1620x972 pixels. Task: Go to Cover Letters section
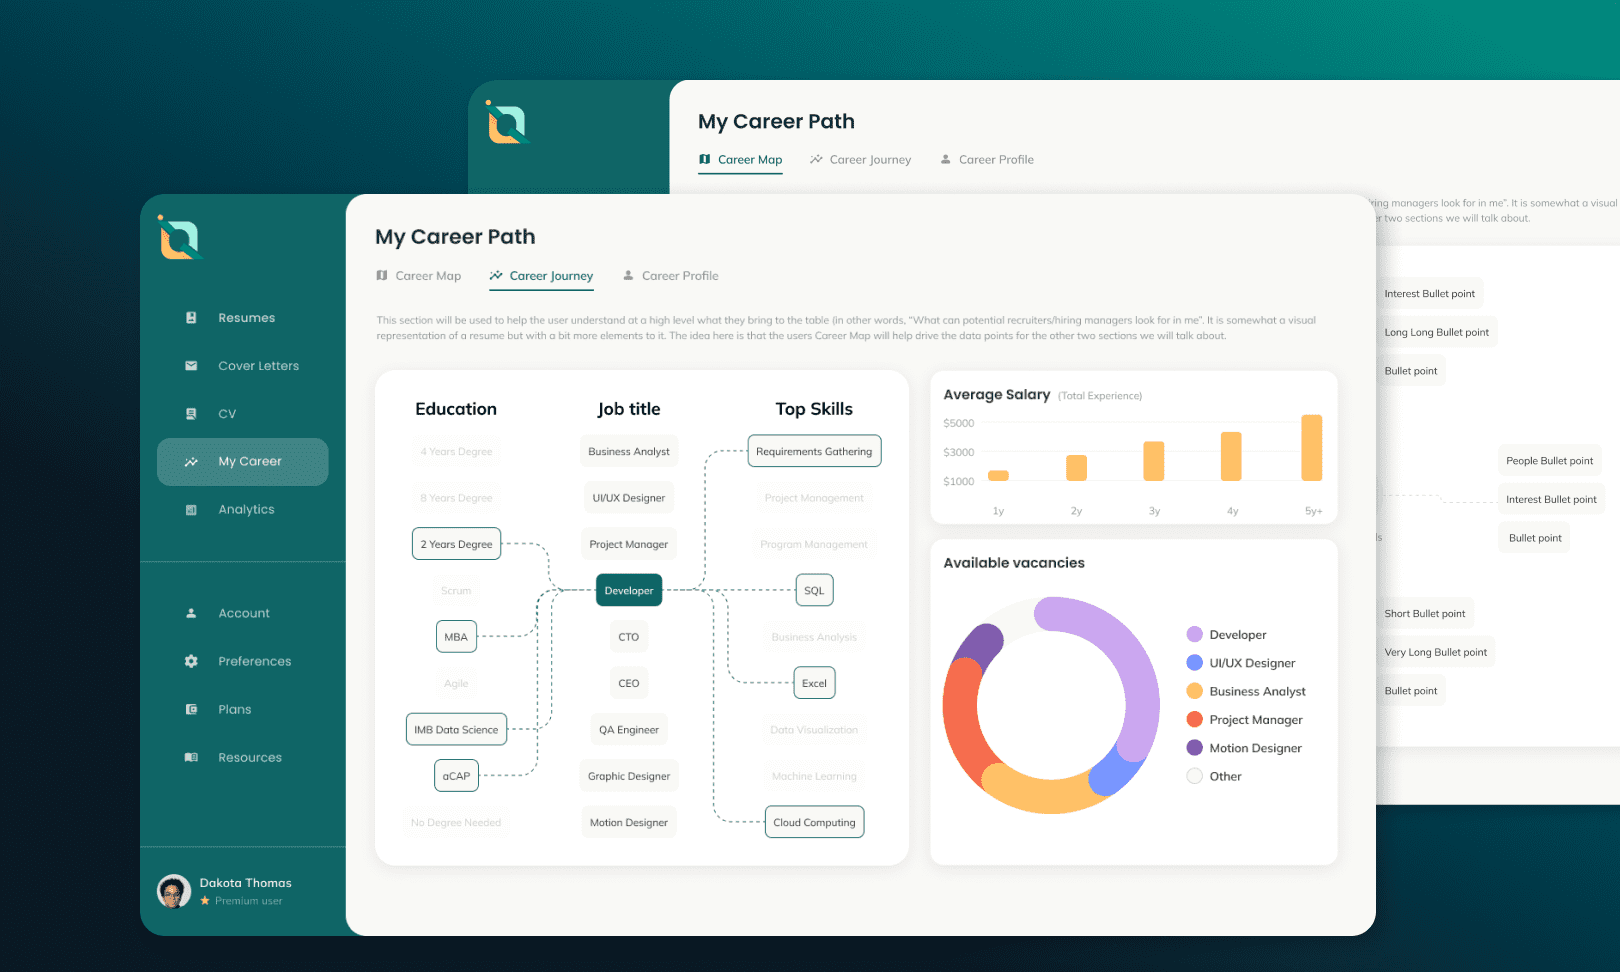(243, 366)
